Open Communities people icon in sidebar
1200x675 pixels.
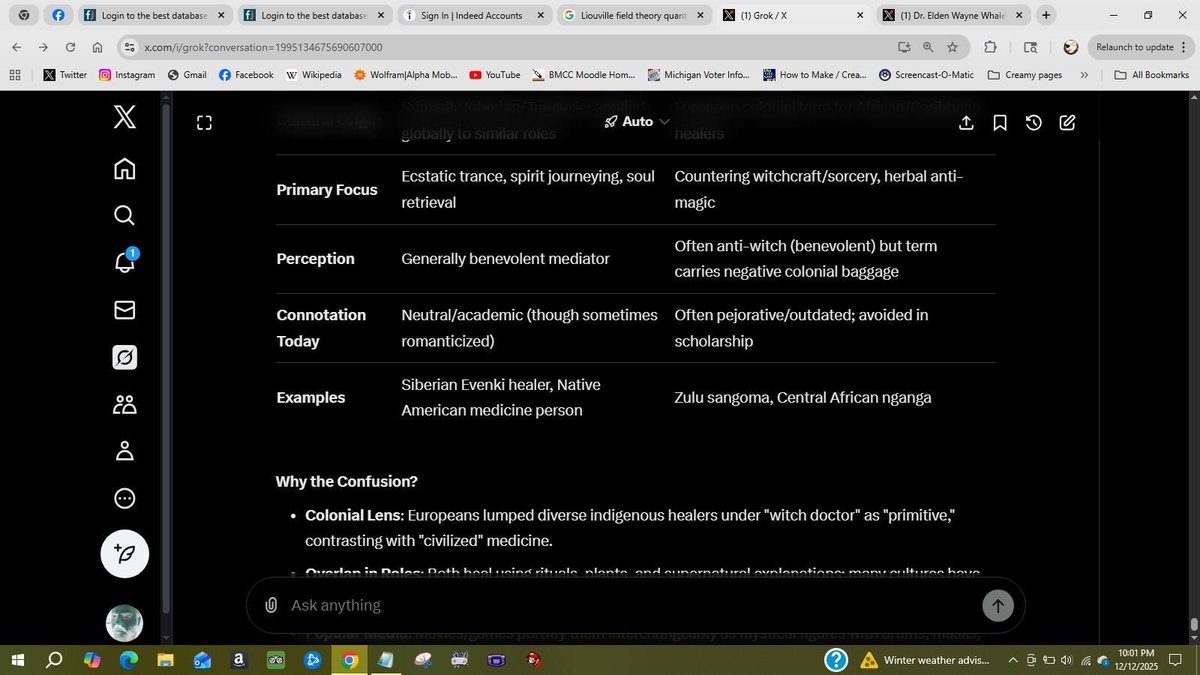pyautogui.click(x=124, y=404)
